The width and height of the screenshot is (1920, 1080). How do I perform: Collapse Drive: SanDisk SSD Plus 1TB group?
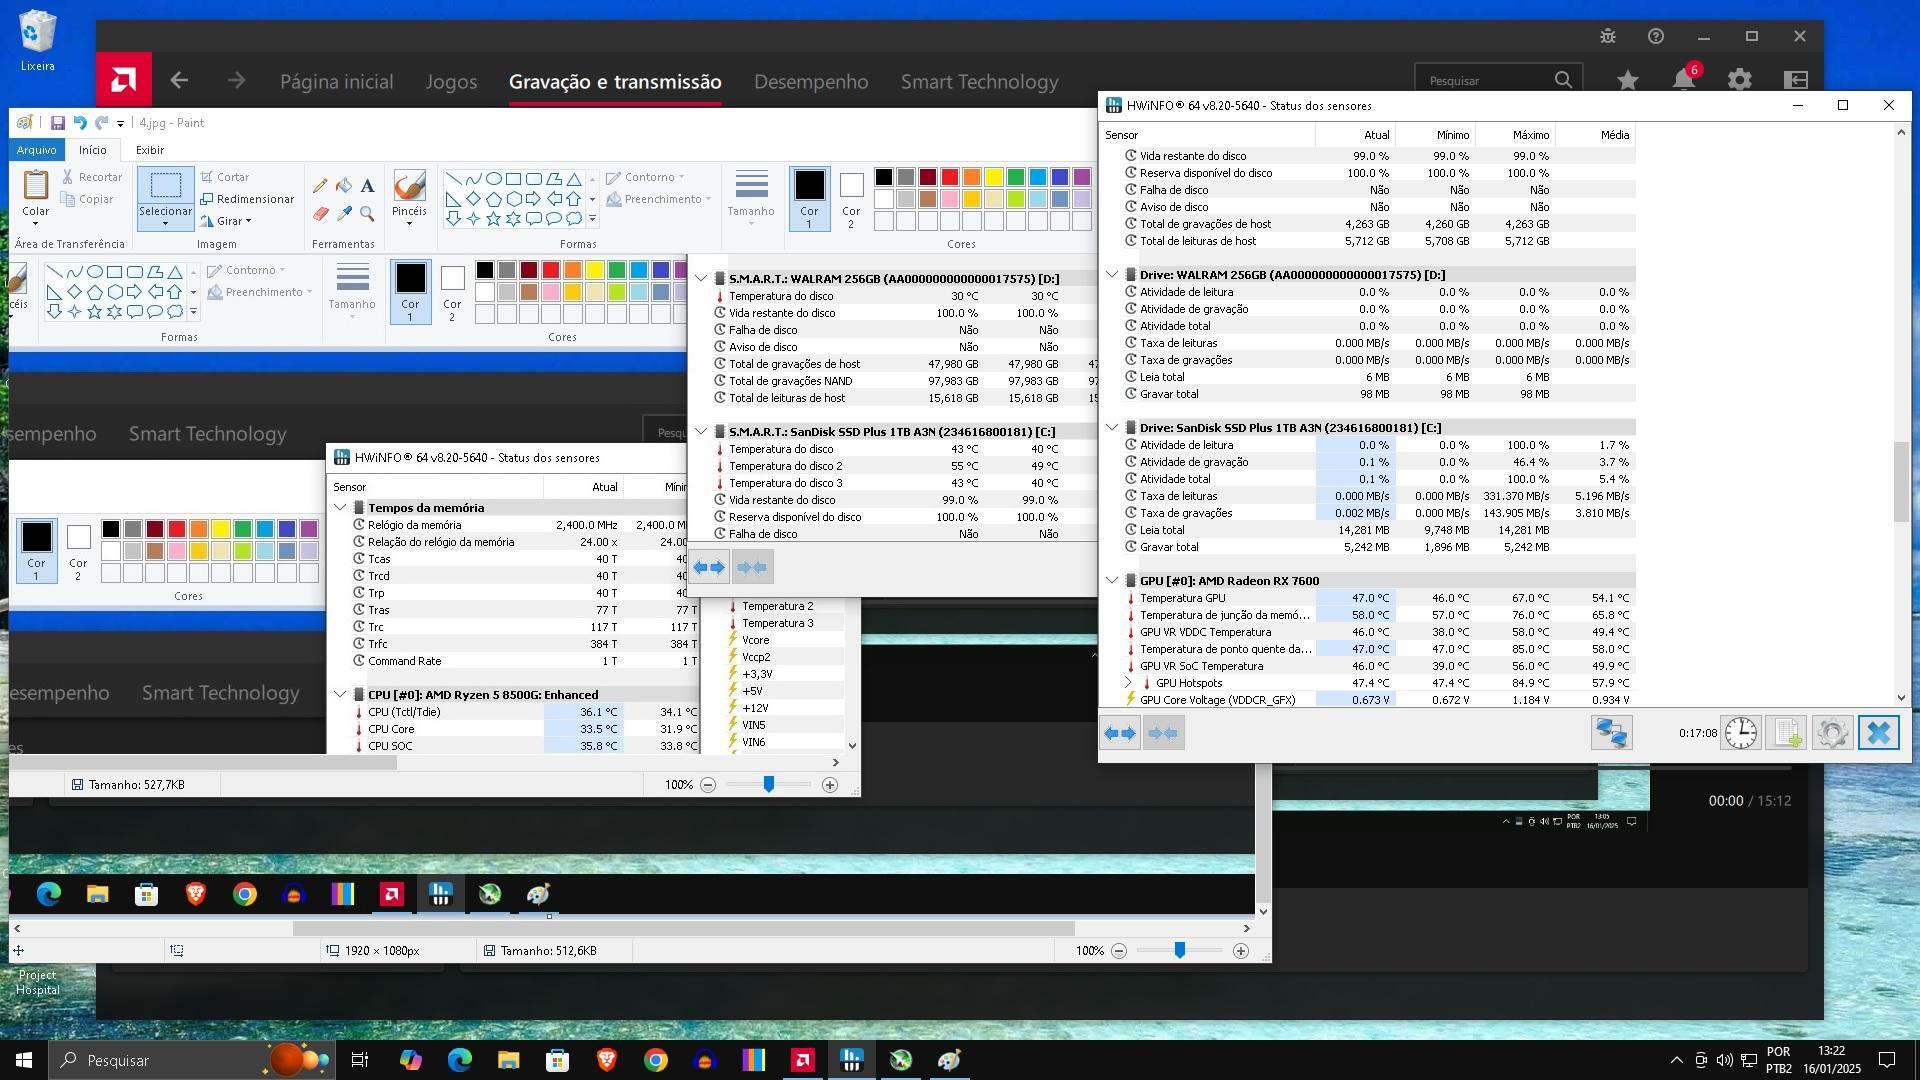(x=1112, y=427)
